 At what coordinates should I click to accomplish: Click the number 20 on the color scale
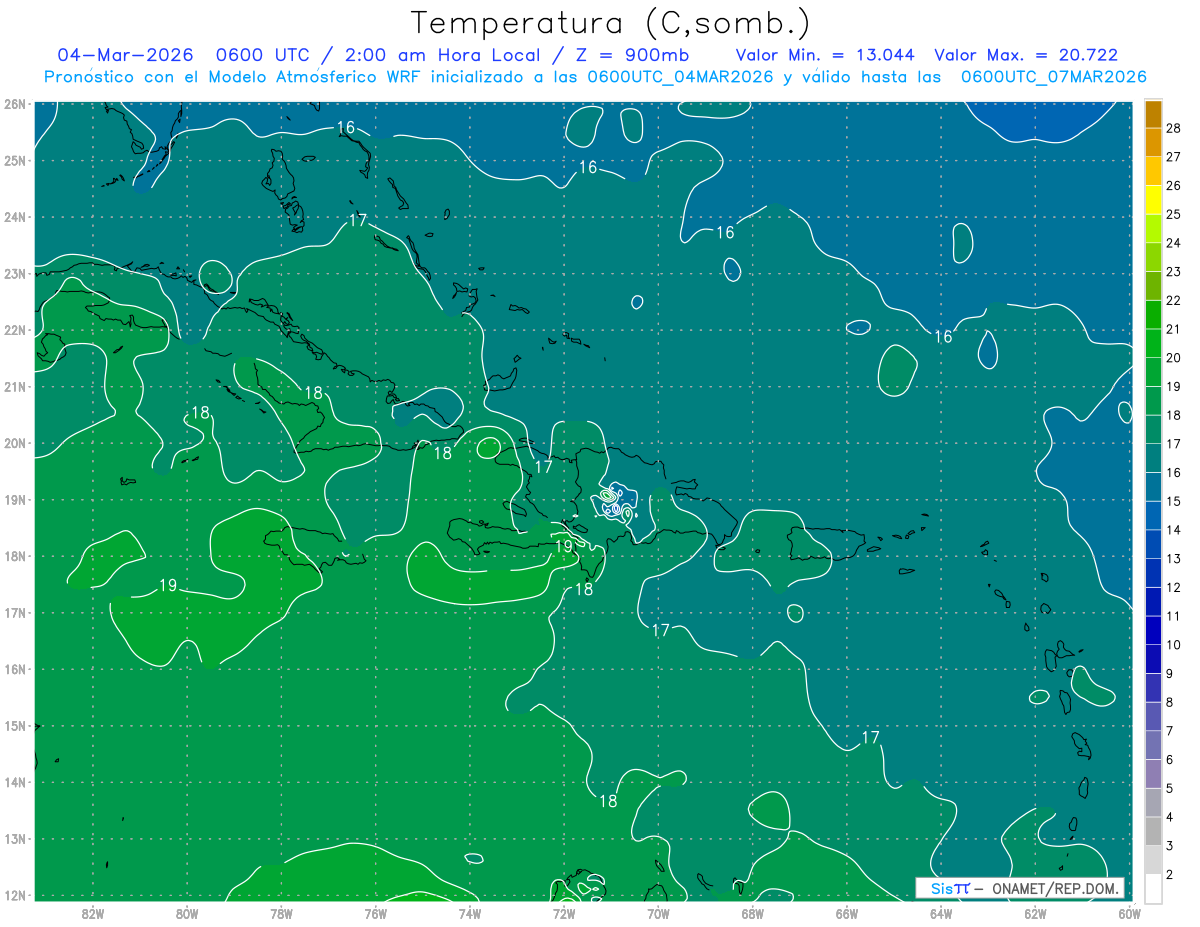click(1173, 357)
